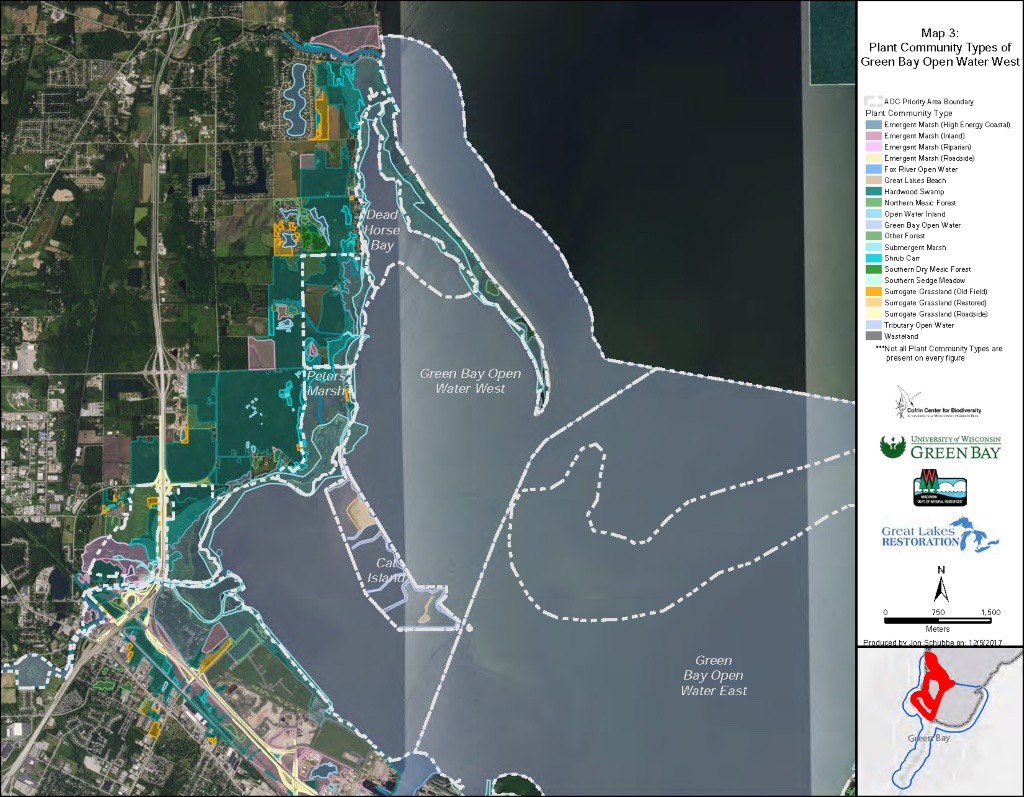1024x797 pixels.
Task: Click the north arrow symbol
Action: [x=941, y=584]
